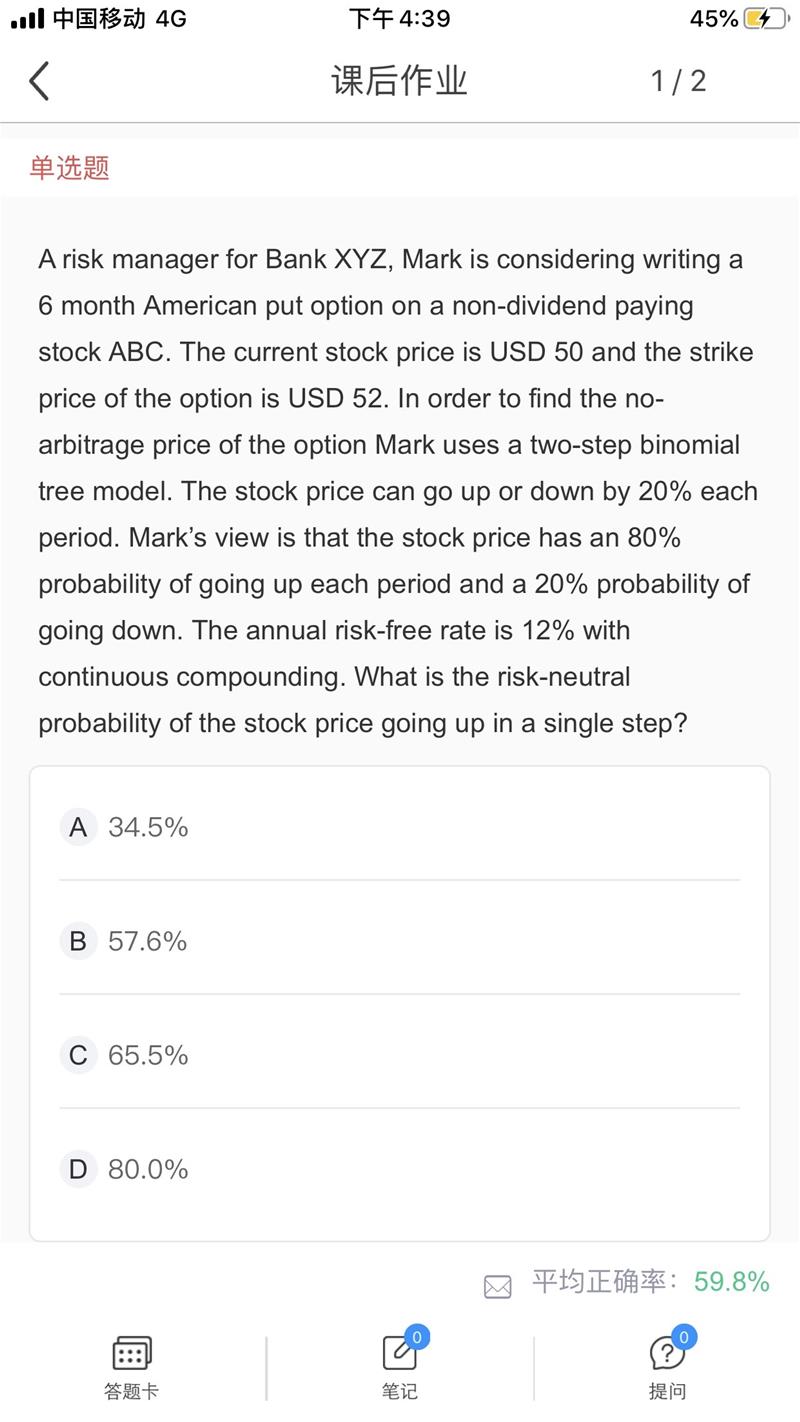This screenshot has height=1422, width=800.
Task: Tap the 平均正确率 59.8% statistic
Action: pyautogui.click(x=650, y=1282)
